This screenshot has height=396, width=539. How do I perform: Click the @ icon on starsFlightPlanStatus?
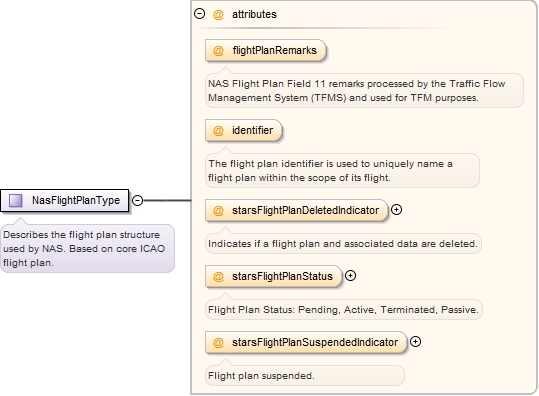[x=218, y=276]
